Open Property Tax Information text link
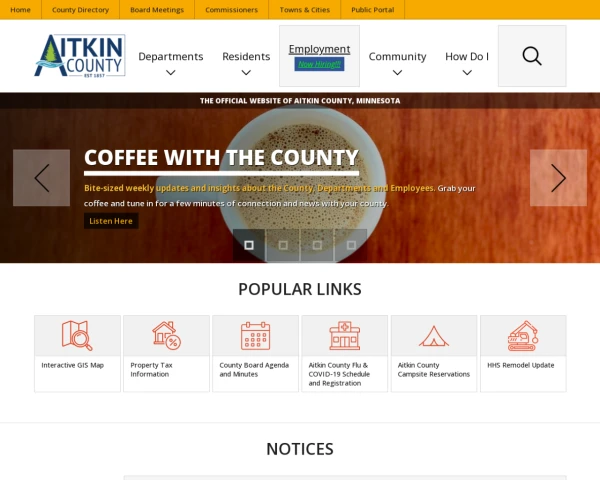The image size is (600, 480). 152,369
